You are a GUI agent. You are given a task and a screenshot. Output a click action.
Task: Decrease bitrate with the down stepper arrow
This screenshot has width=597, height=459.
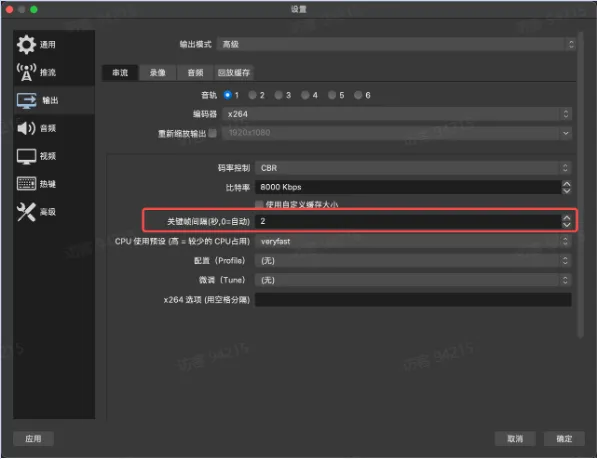click(567, 190)
